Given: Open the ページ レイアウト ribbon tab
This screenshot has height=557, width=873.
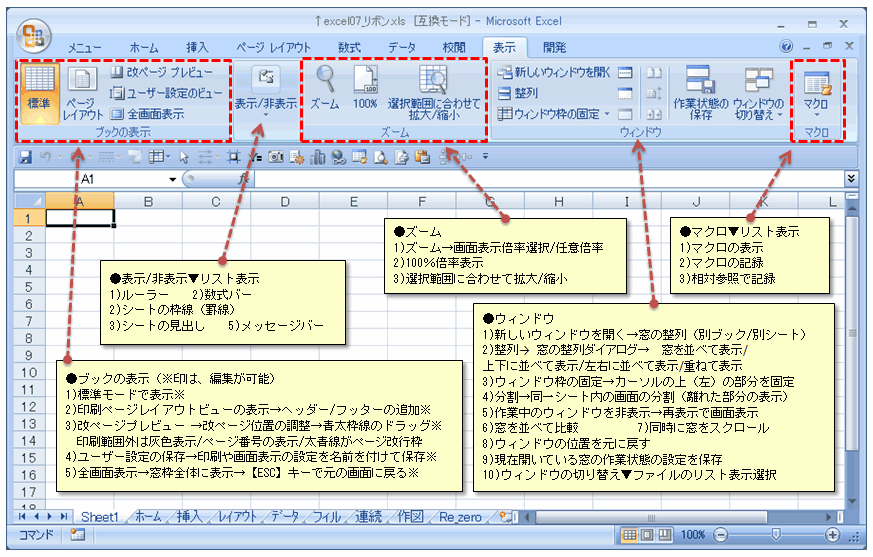Looking at the screenshot, I should click(x=273, y=48).
